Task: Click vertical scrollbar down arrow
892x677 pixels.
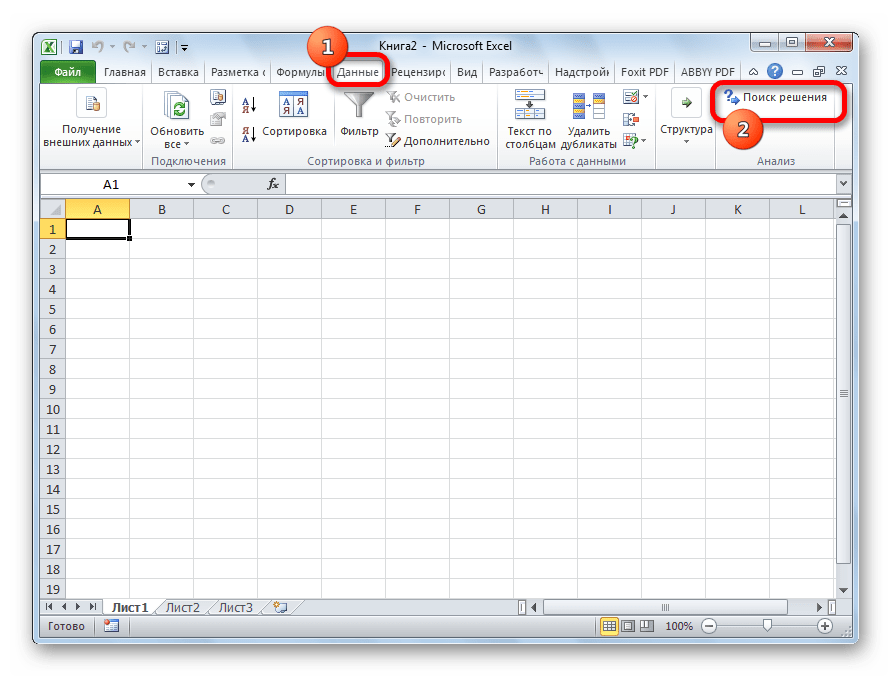Action: (844, 590)
